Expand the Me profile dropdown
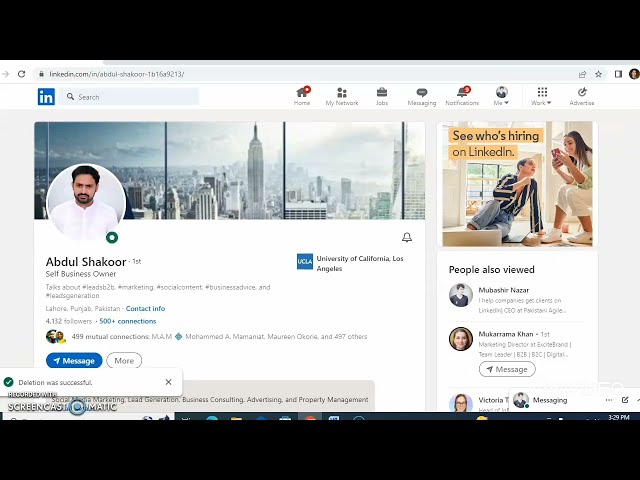The height and width of the screenshot is (480, 640). 501,97
